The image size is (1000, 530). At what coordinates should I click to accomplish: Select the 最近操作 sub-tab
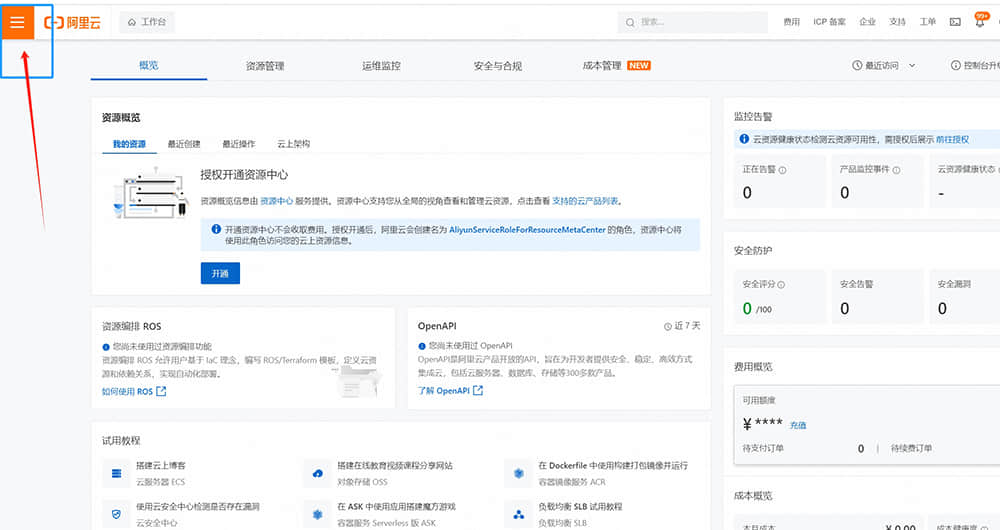239,144
